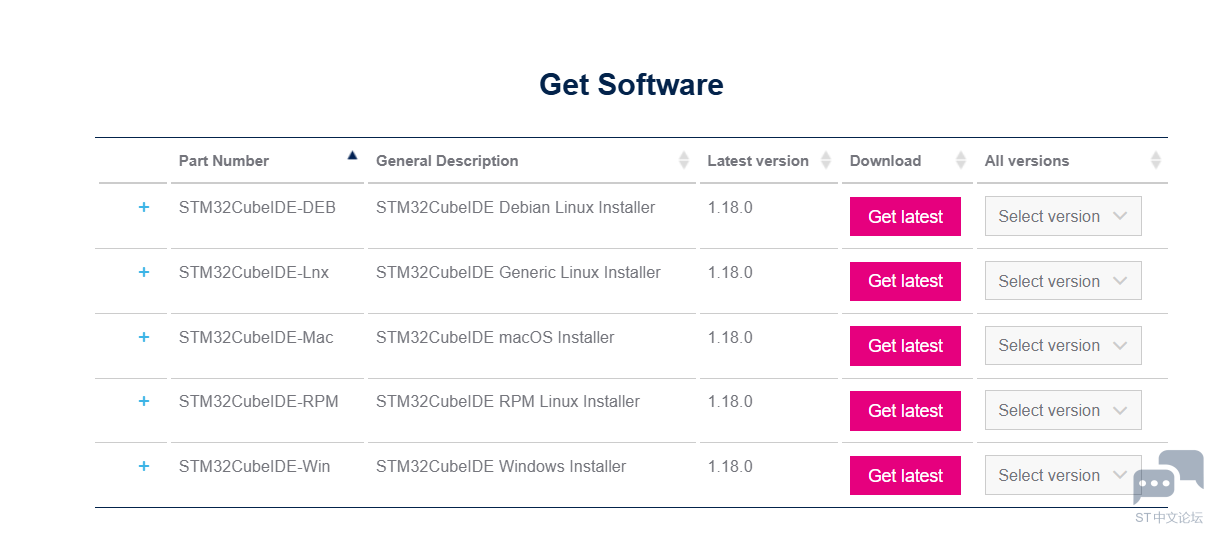Expand the STM32CubeIDE-RPM row plus icon

(x=144, y=401)
